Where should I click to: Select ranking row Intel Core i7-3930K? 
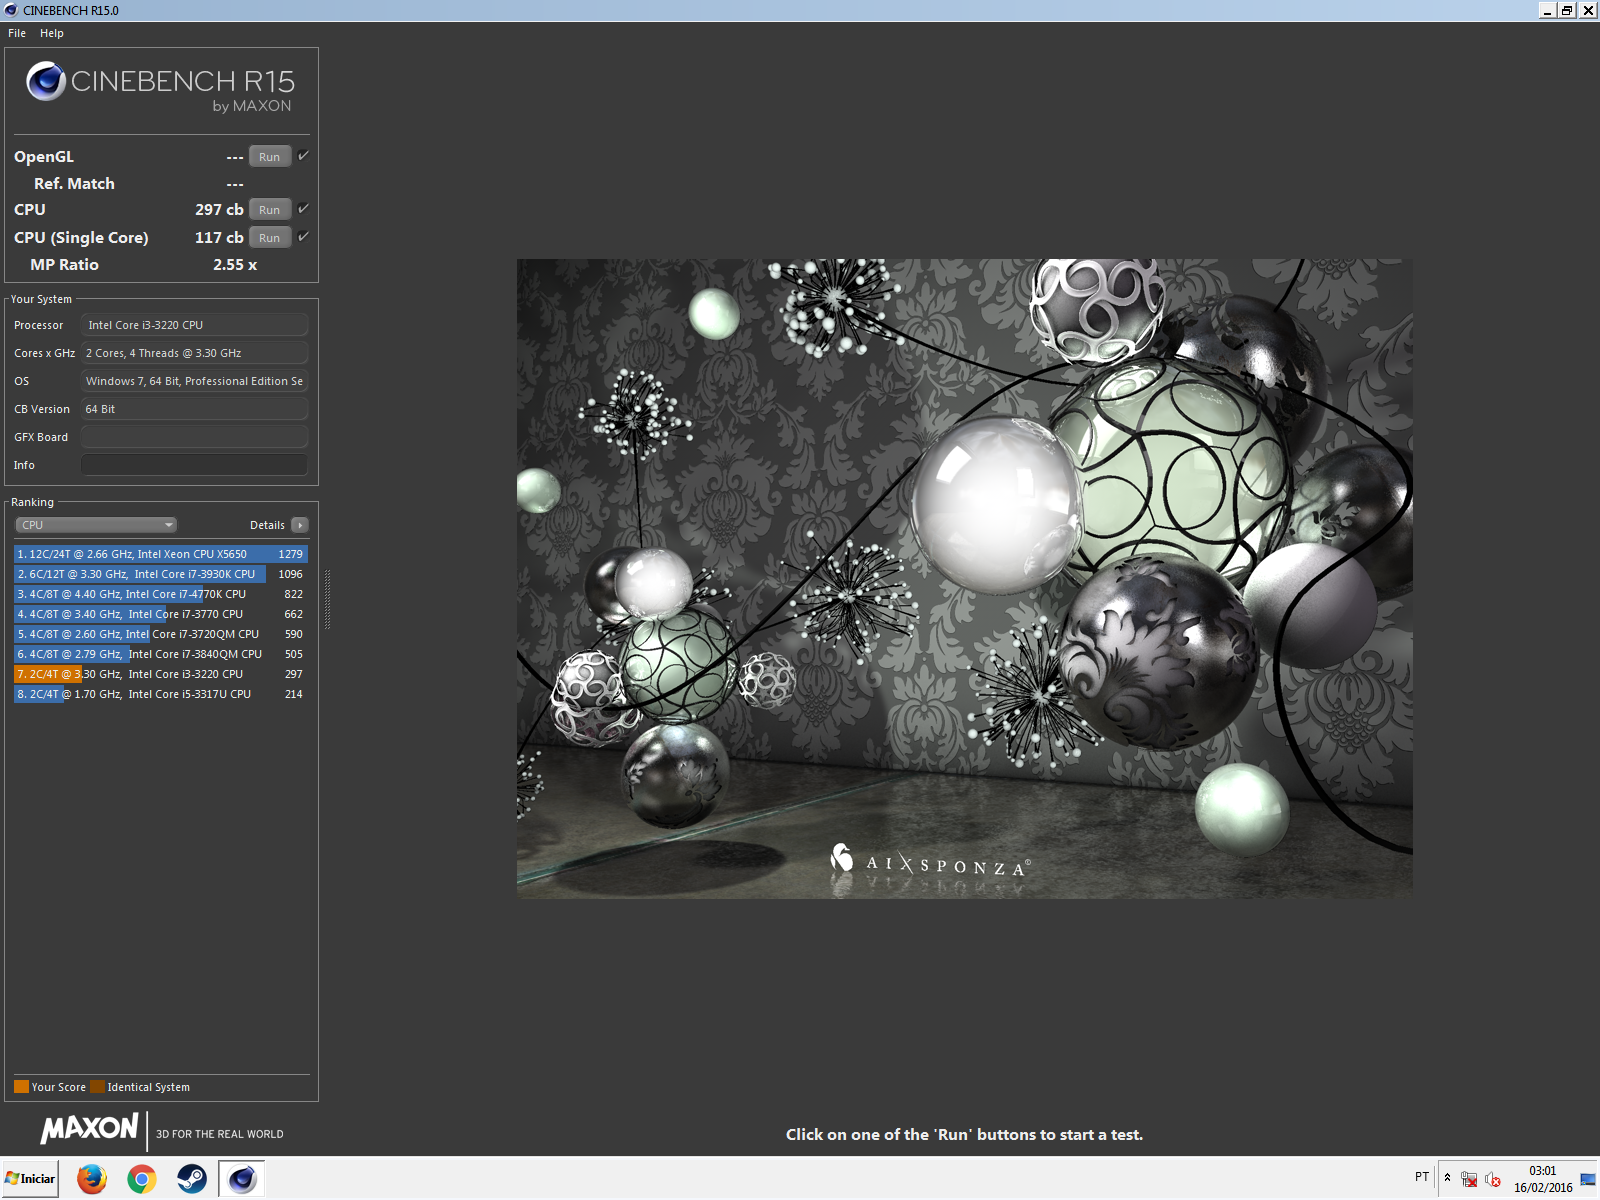tap(161, 574)
